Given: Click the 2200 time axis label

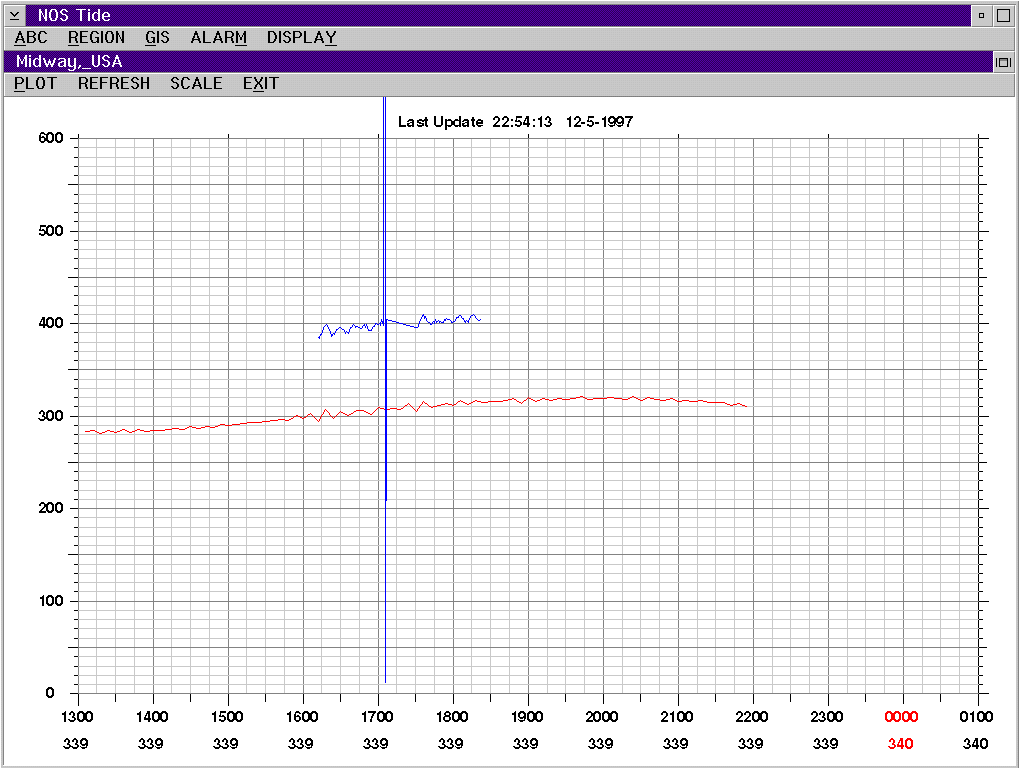Looking at the screenshot, I should click(x=751, y=717).
